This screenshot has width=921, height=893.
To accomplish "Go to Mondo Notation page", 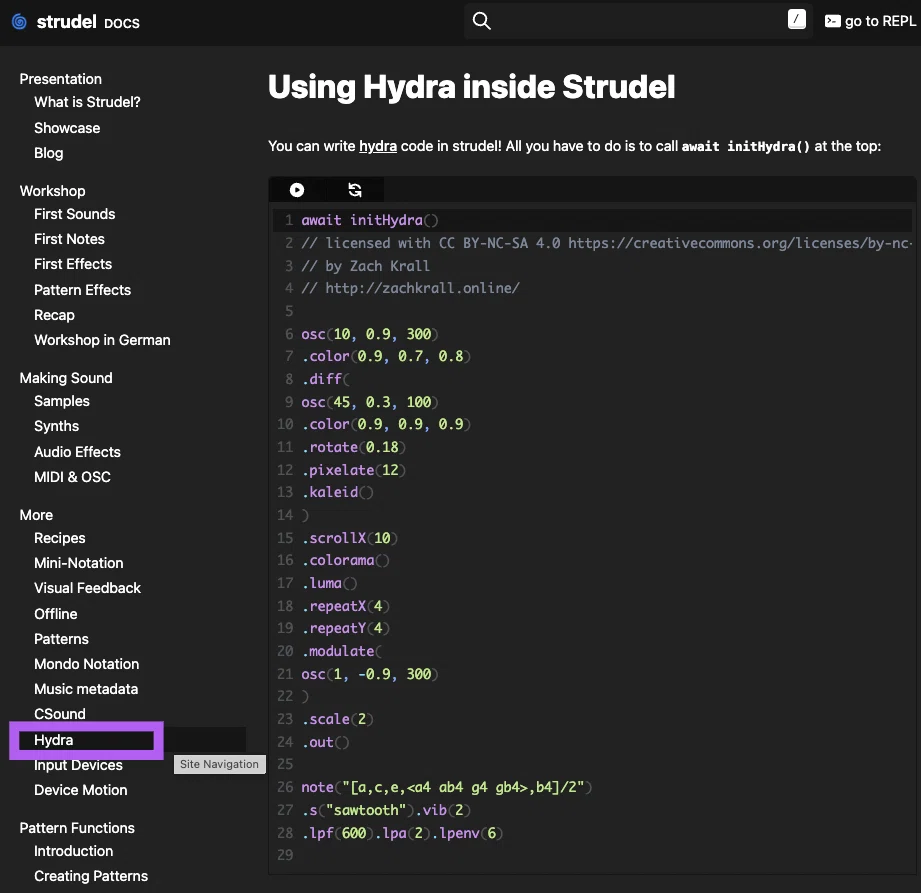I will [x=86, y=664].
